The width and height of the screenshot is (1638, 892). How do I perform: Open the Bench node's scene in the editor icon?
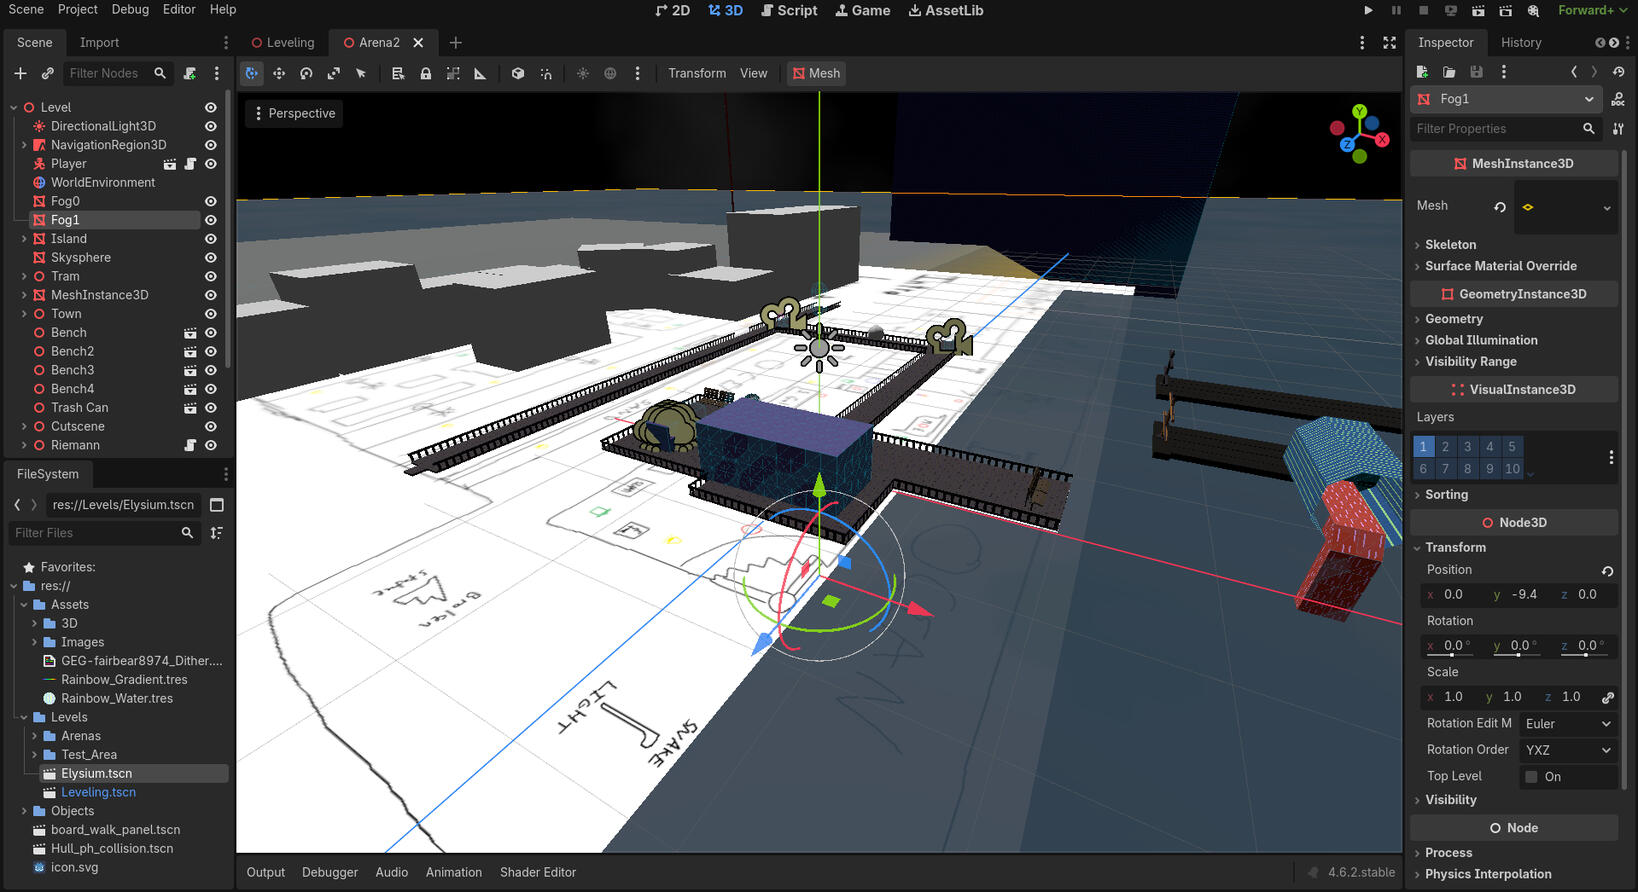190,333
